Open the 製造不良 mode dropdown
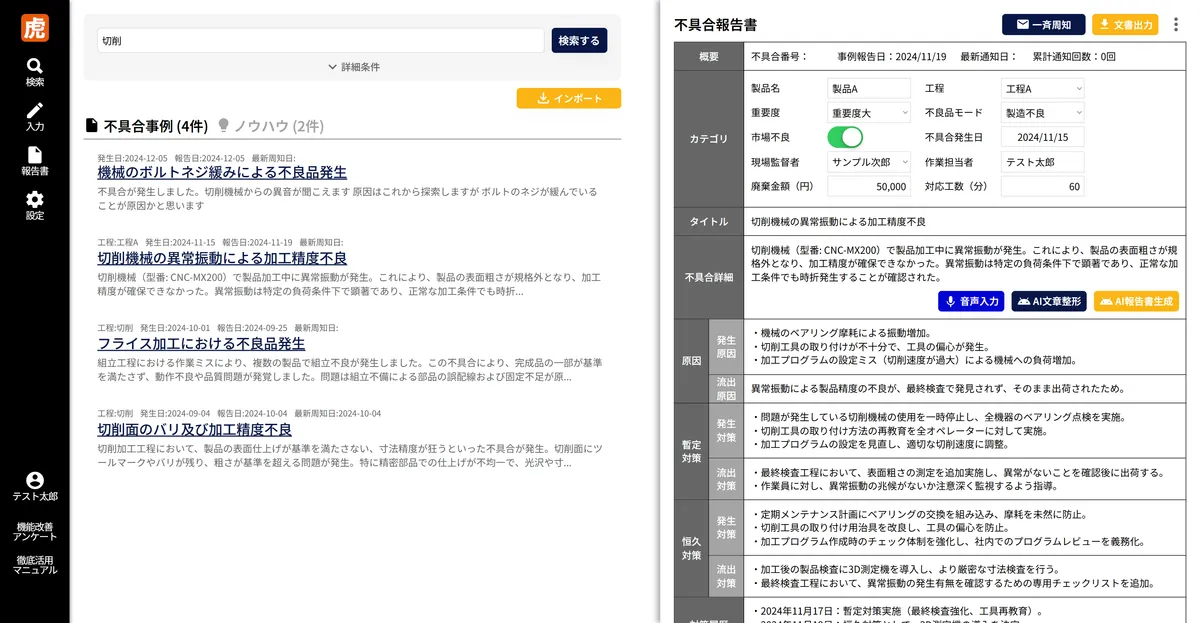 [x=1042, y=113]
